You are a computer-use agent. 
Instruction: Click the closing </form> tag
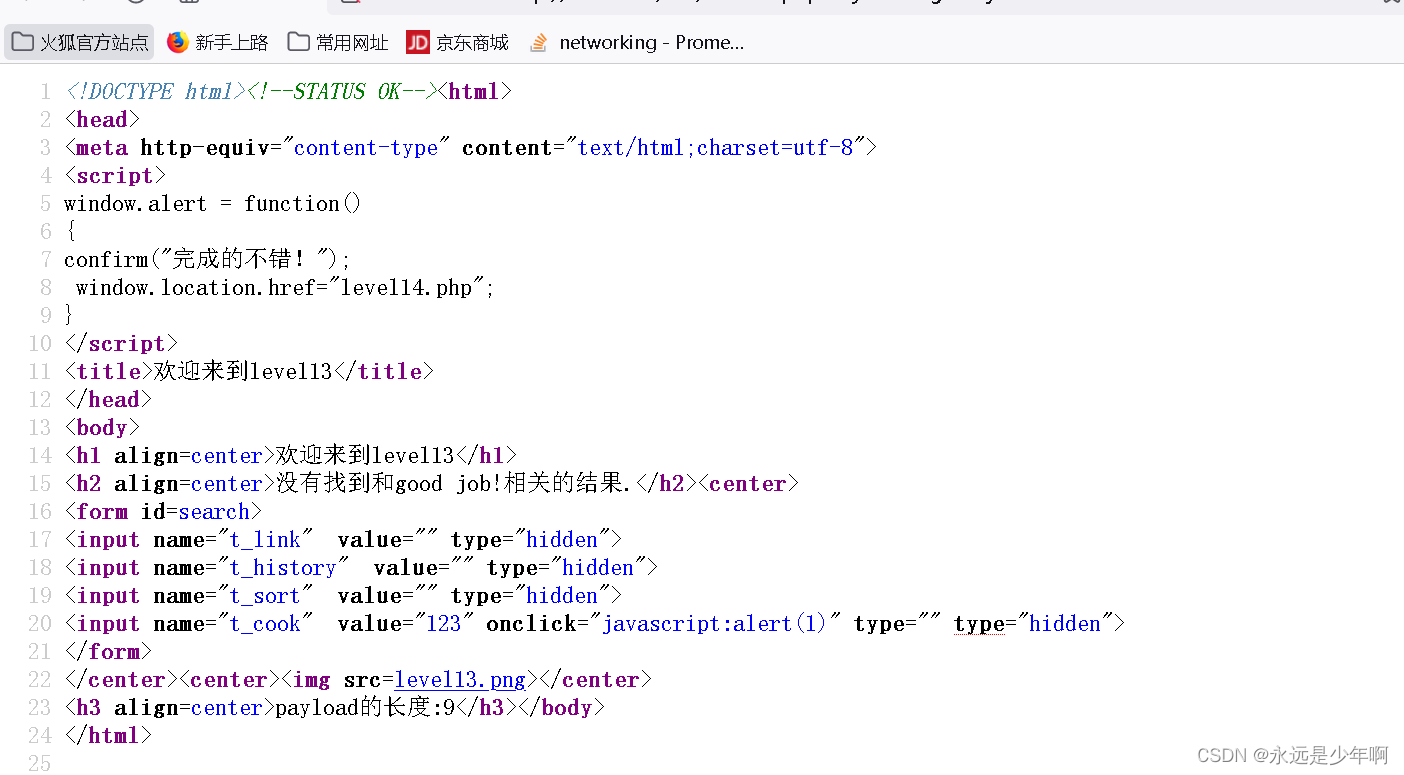click(x=108, y=652)
